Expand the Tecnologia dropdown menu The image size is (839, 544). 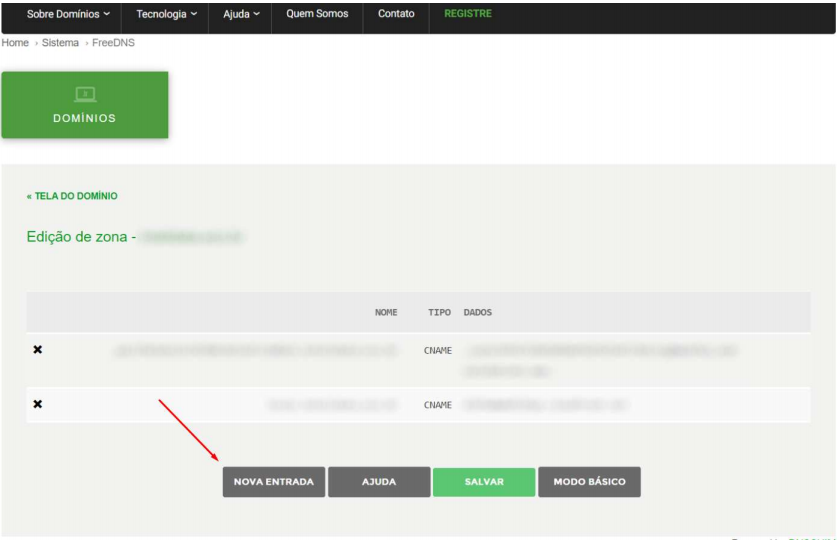coord(166,14)
